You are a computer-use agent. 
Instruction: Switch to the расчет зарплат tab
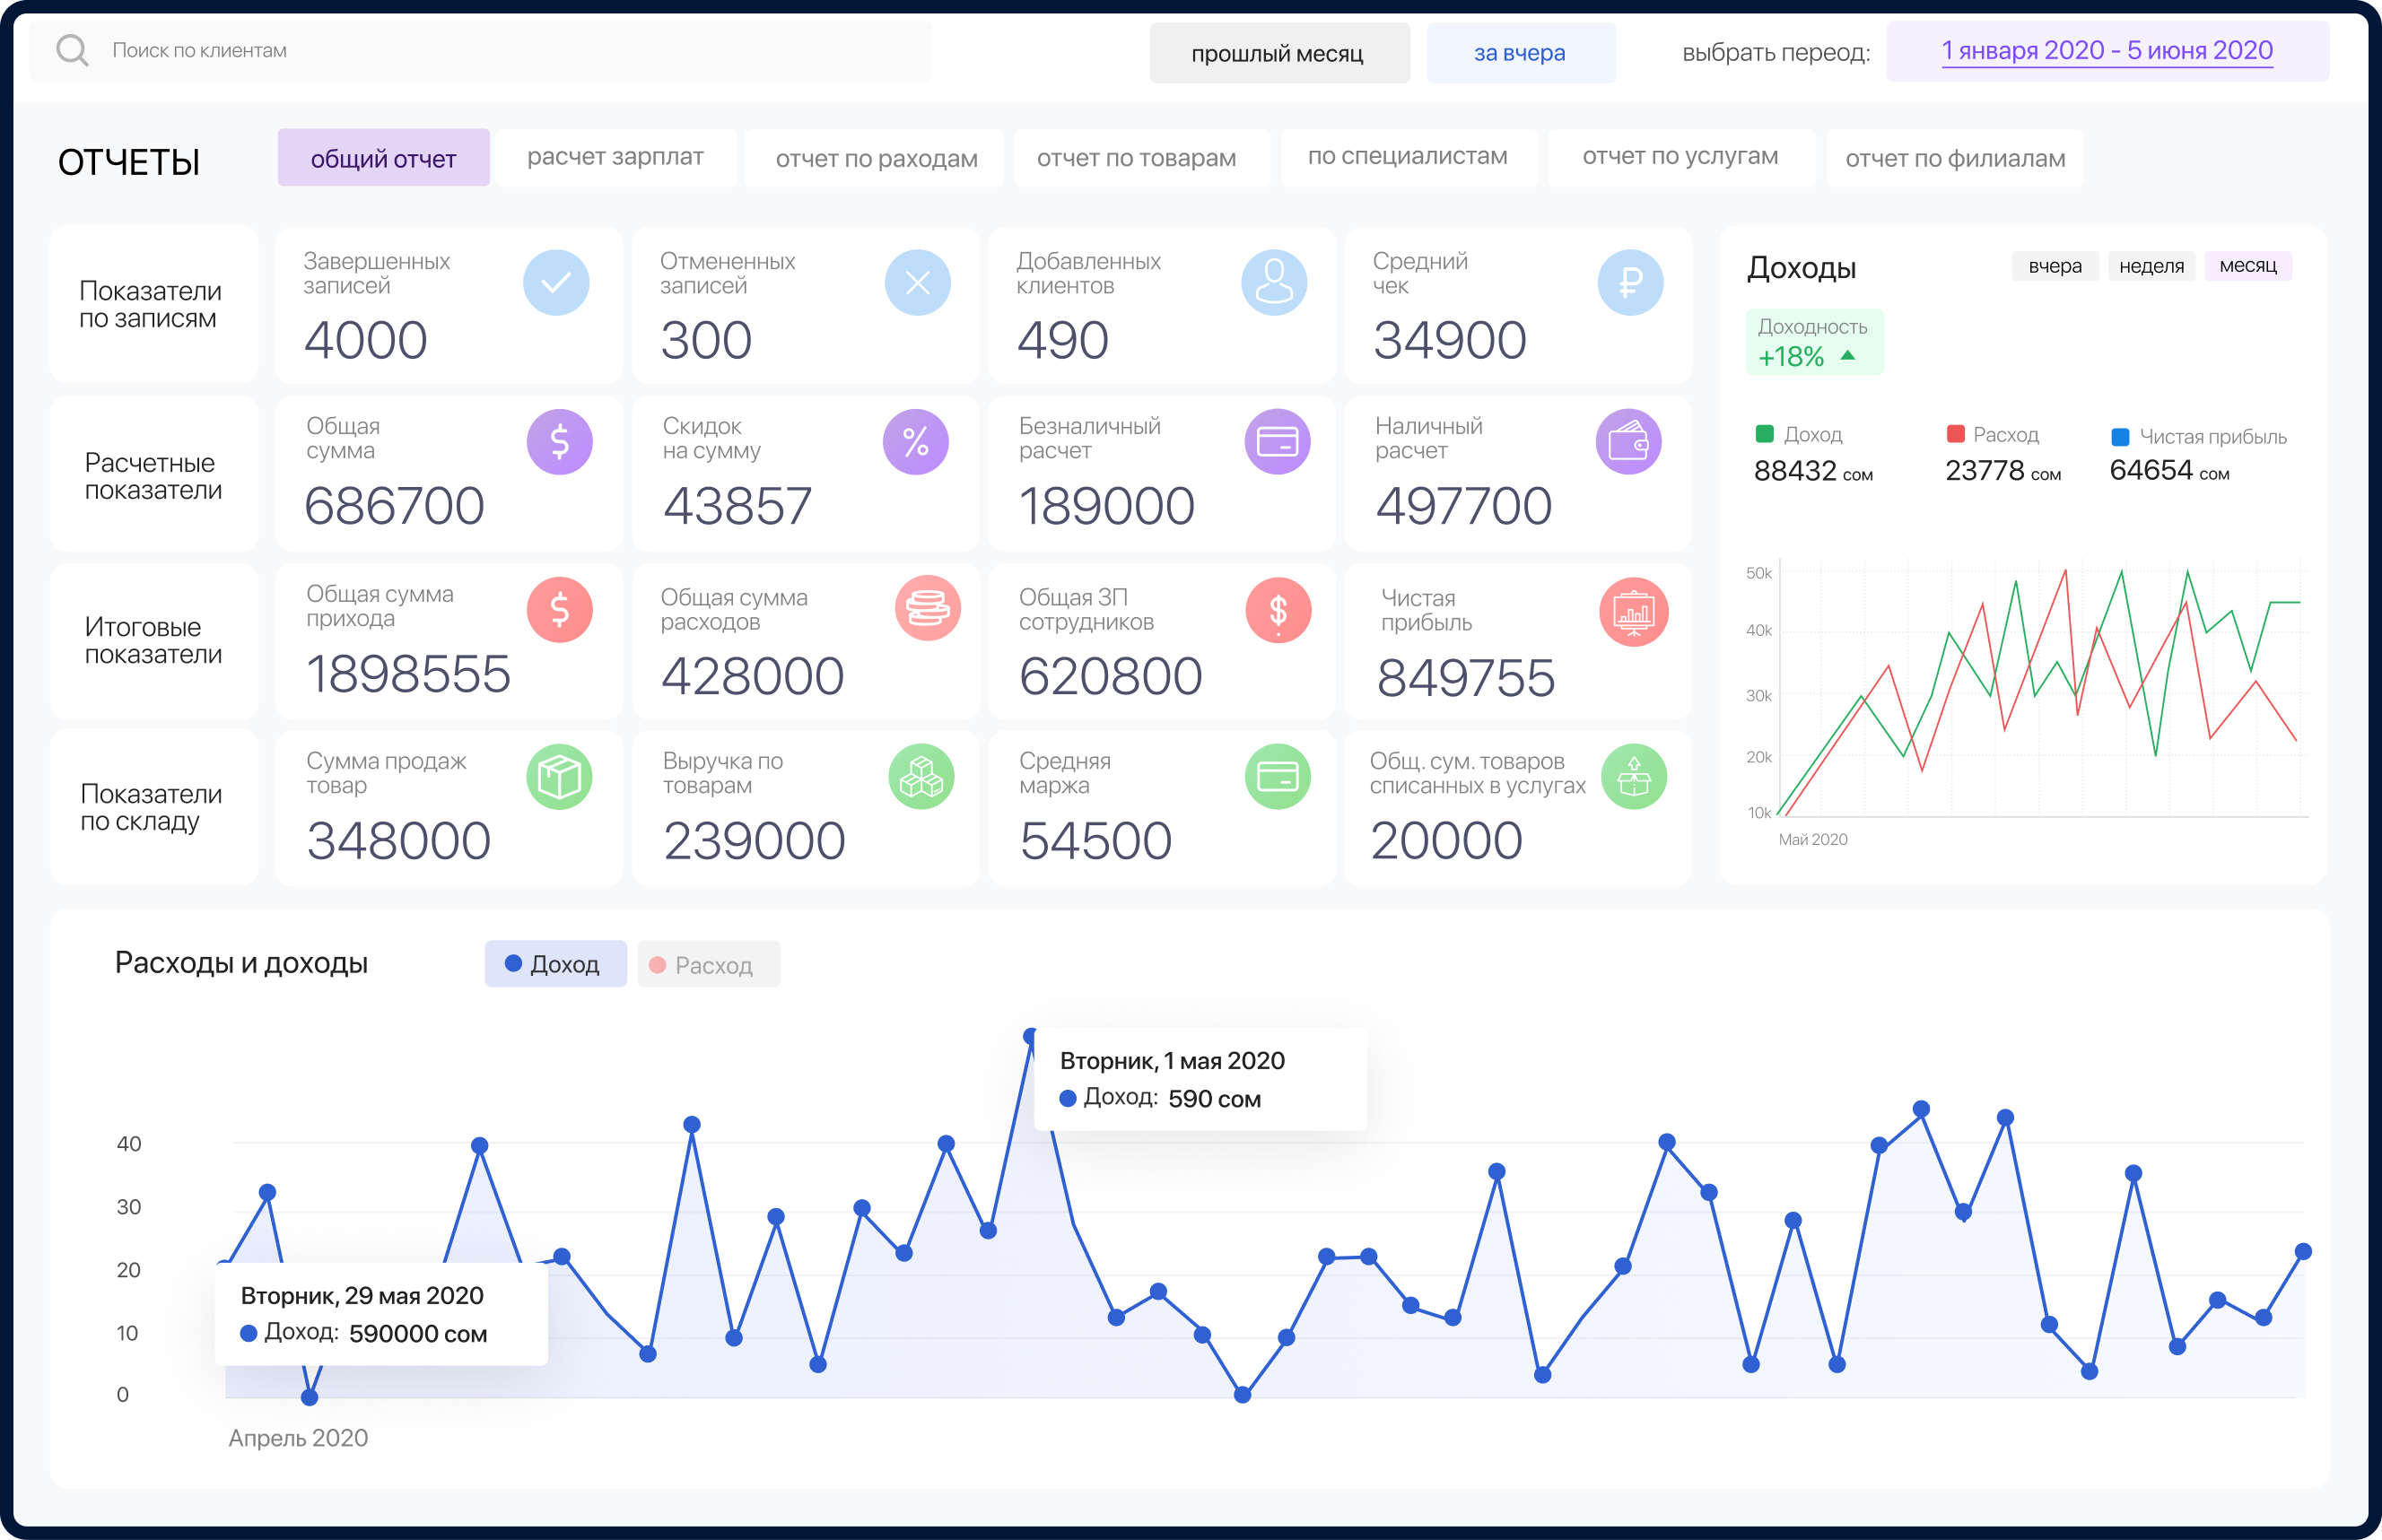pyautogui.click(x=615, y=157)
